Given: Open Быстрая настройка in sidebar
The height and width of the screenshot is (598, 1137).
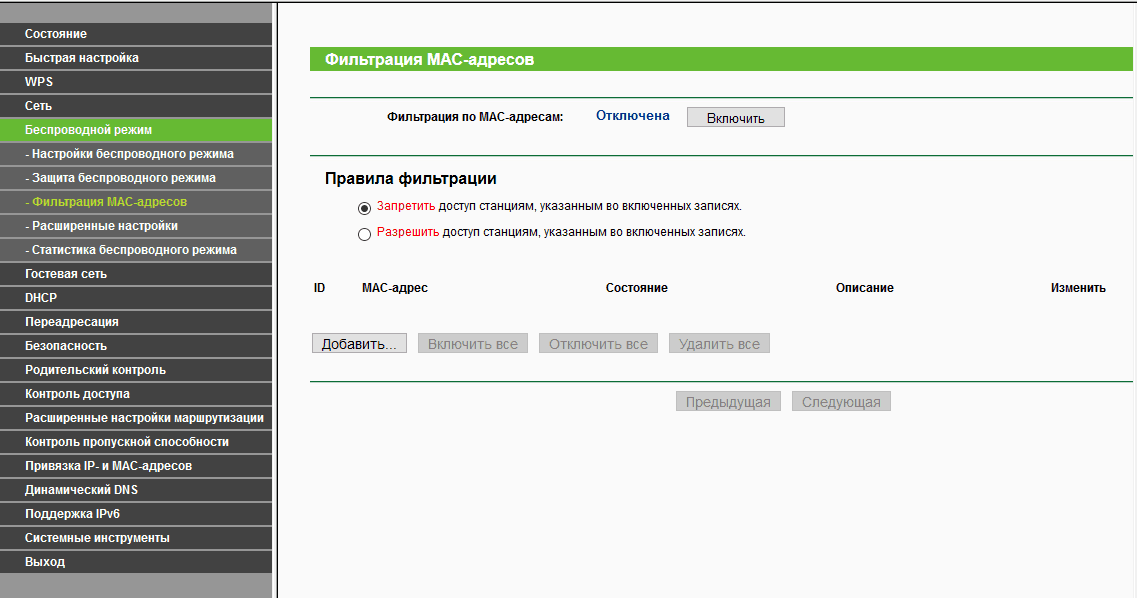Looking at the screenshot, I should [x=136, y=58].
